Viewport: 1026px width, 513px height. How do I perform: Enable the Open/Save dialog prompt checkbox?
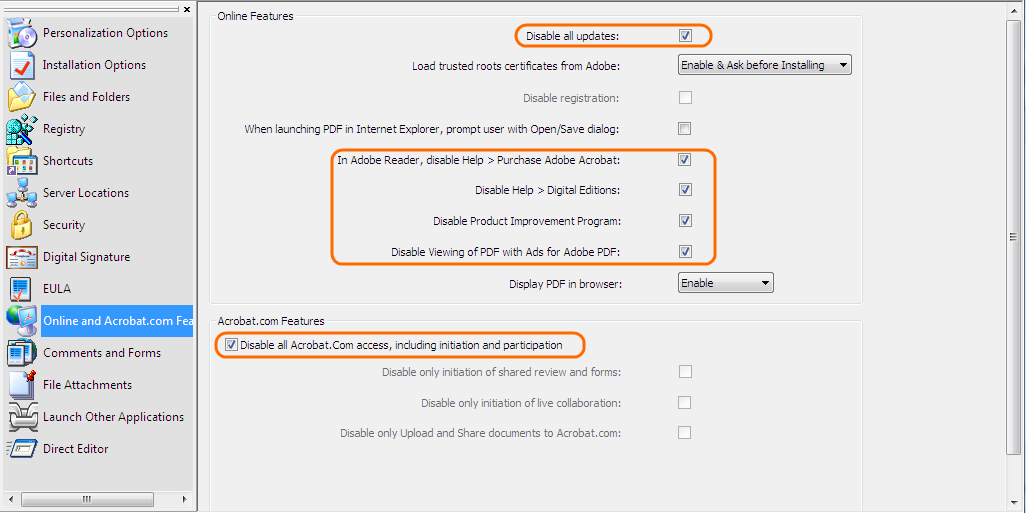pos(685,129)
